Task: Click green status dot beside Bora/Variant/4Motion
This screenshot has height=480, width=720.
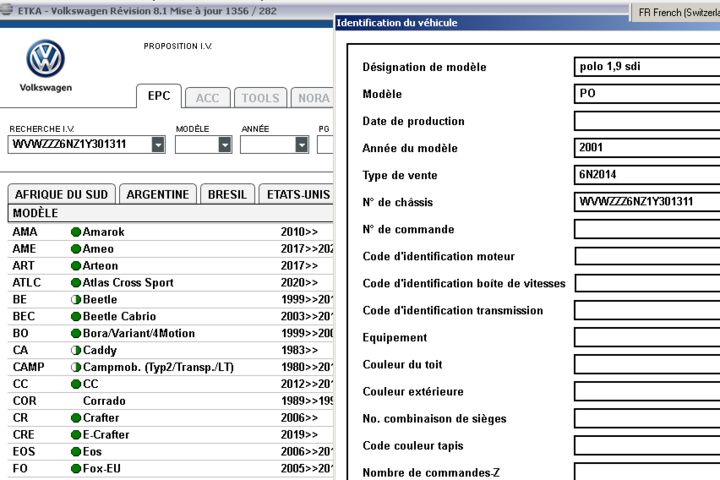Action: (x=76, y=333)
